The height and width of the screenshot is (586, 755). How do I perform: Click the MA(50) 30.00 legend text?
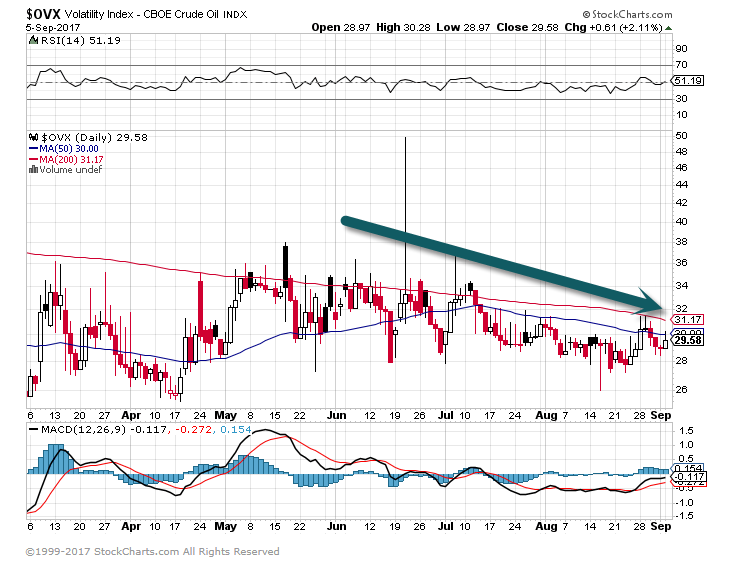(69, 149)
